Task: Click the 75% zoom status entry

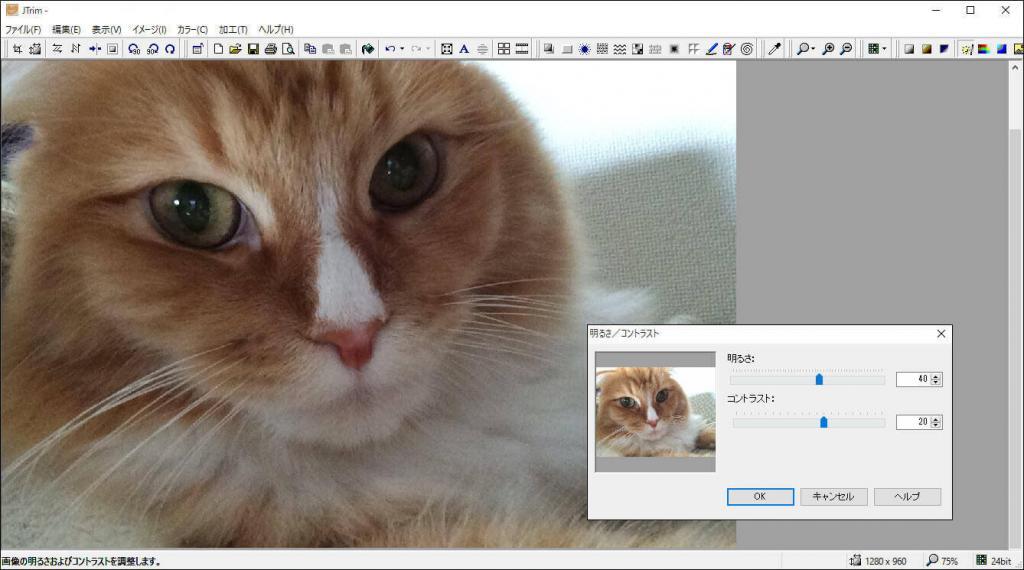Action: coord(942,561)
